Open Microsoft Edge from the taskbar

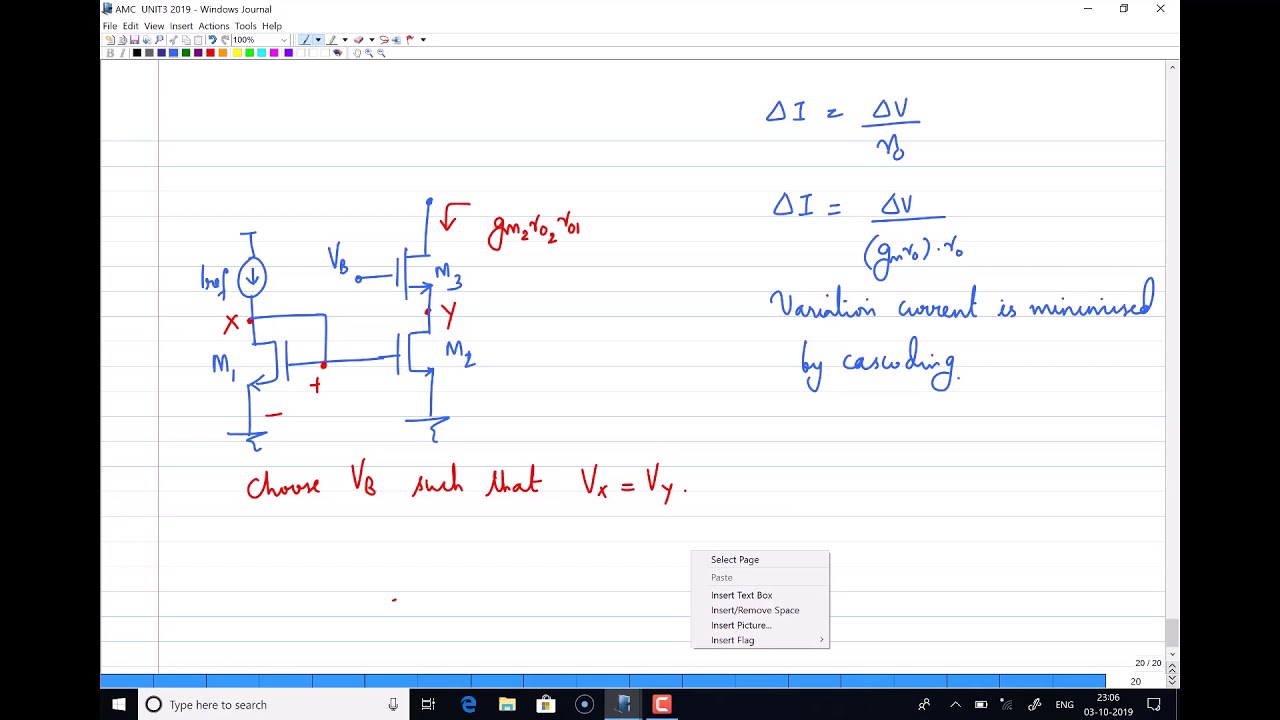pos(468,705)
